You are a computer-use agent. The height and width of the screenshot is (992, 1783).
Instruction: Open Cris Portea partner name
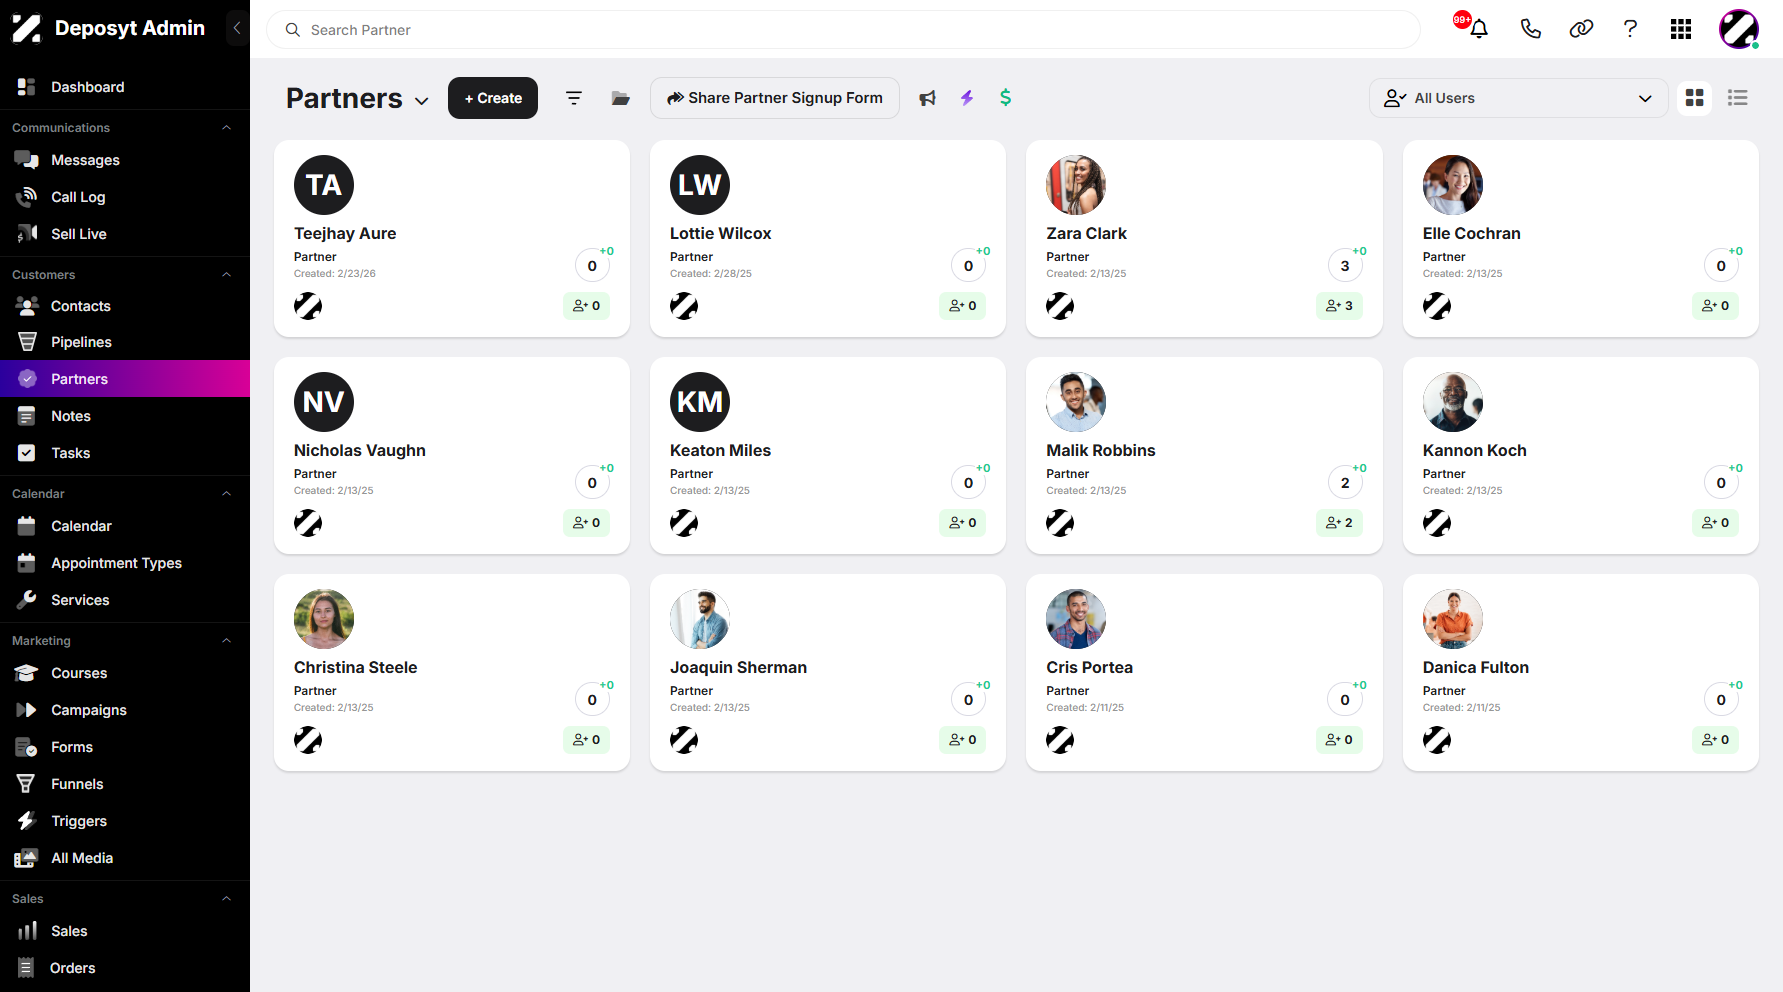coord(1089,667)
